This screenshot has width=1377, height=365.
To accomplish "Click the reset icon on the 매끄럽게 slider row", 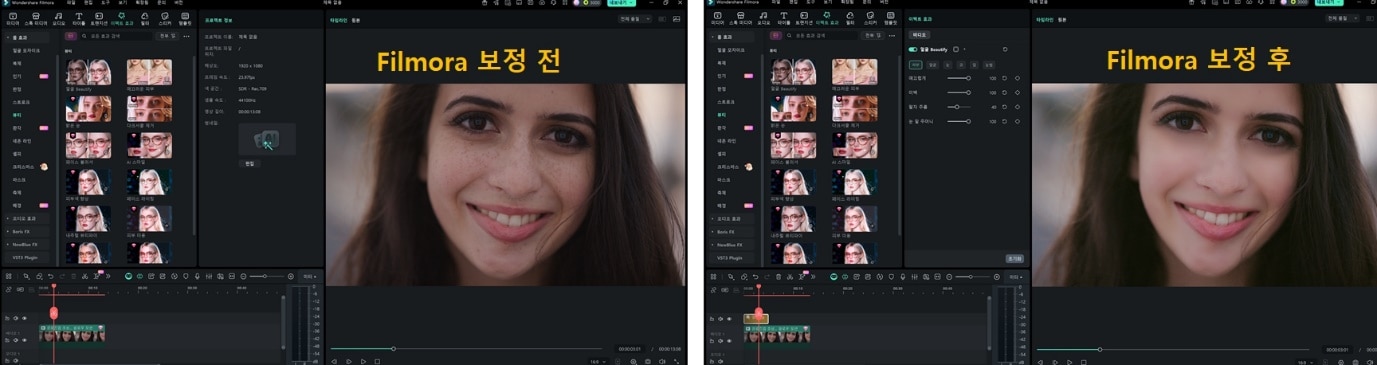I will (x=1004, y=78).
